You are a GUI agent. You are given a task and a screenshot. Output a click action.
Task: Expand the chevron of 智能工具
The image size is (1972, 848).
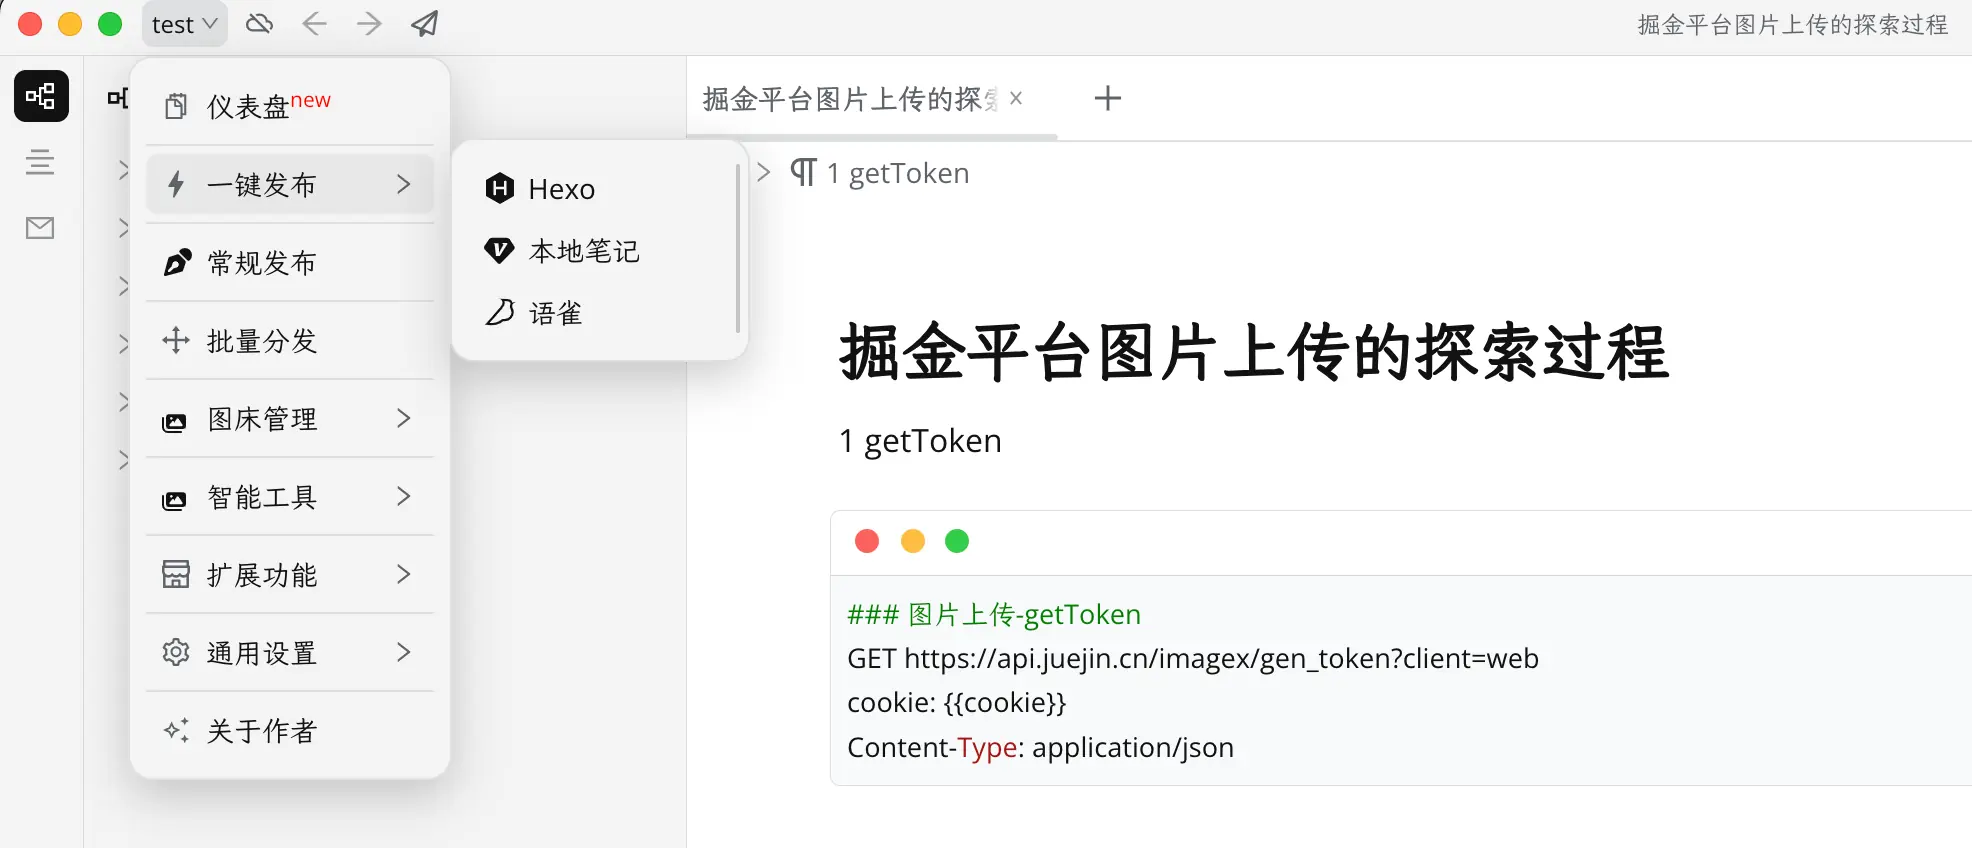pyautogui.click(x=403, y=496)
